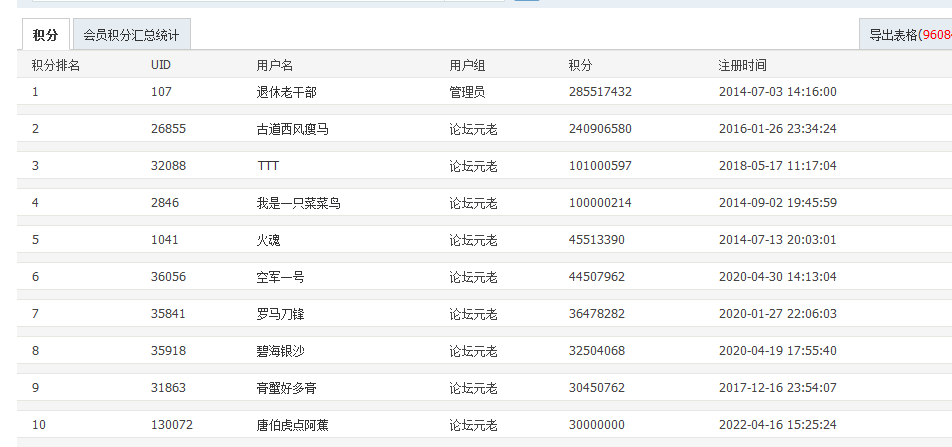
Task: Click registration time 2017-12-16 23:54:07
Action: (778, 388)
